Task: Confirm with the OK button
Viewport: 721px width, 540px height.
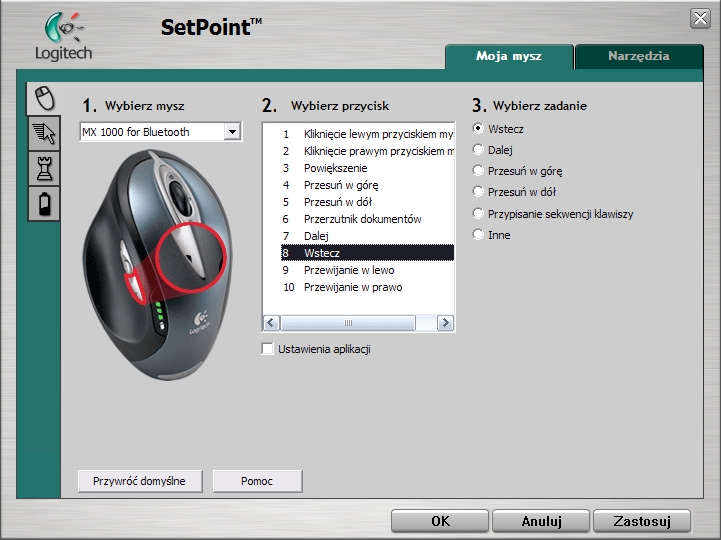Action: (x=440, y=521)
